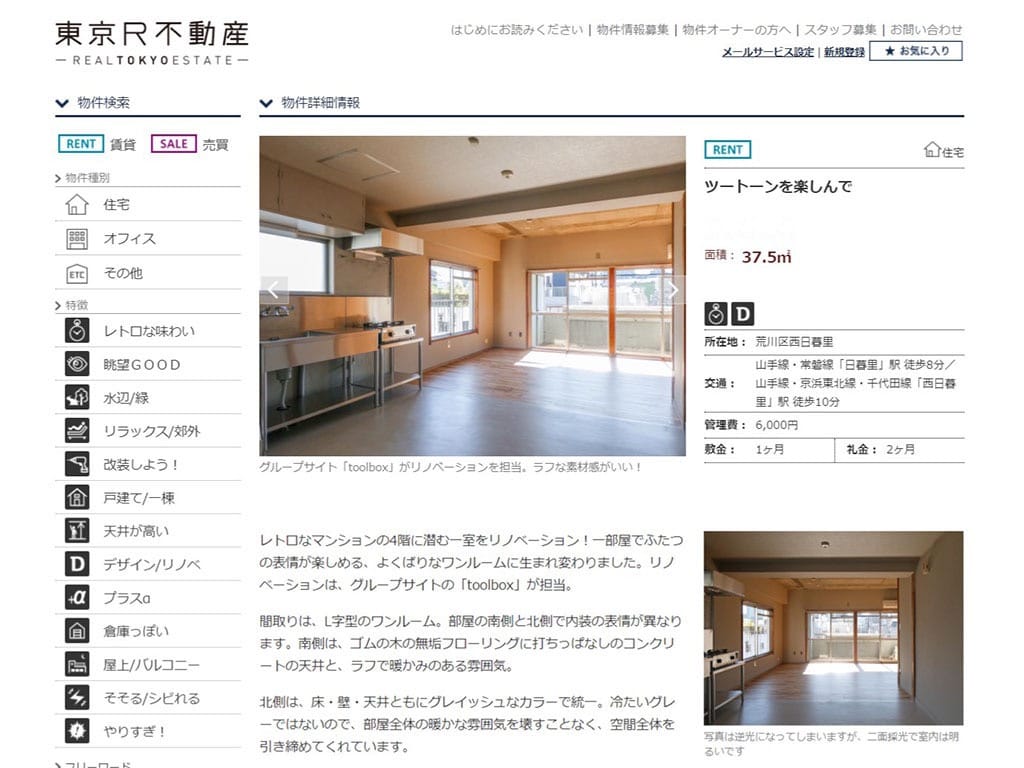This screenshot has height=768, width=1024.
Task: Open the 水辺/緑 feature link
Action: (x=125, y=398)
